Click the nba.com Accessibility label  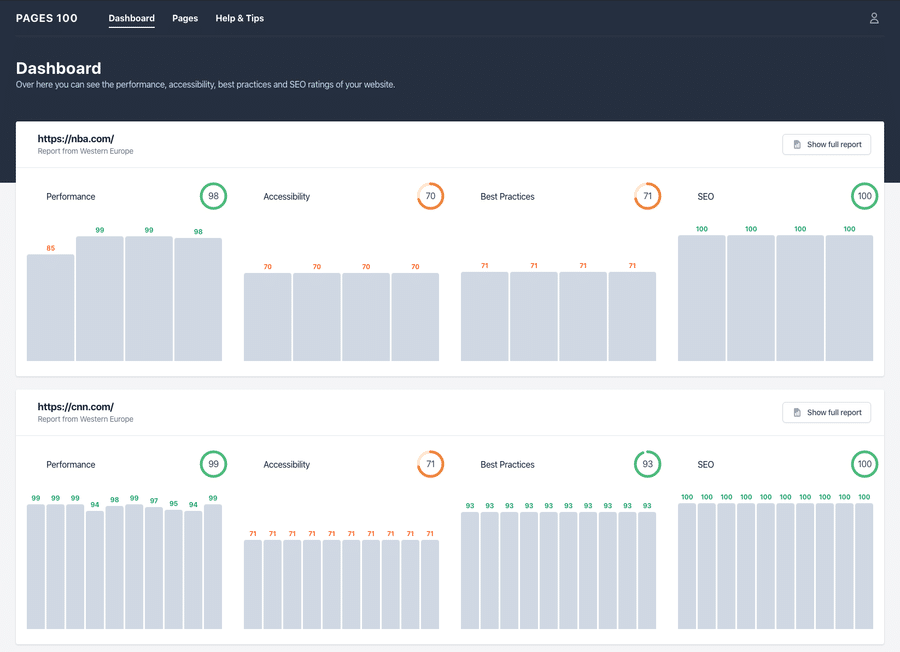click(286, 197)
